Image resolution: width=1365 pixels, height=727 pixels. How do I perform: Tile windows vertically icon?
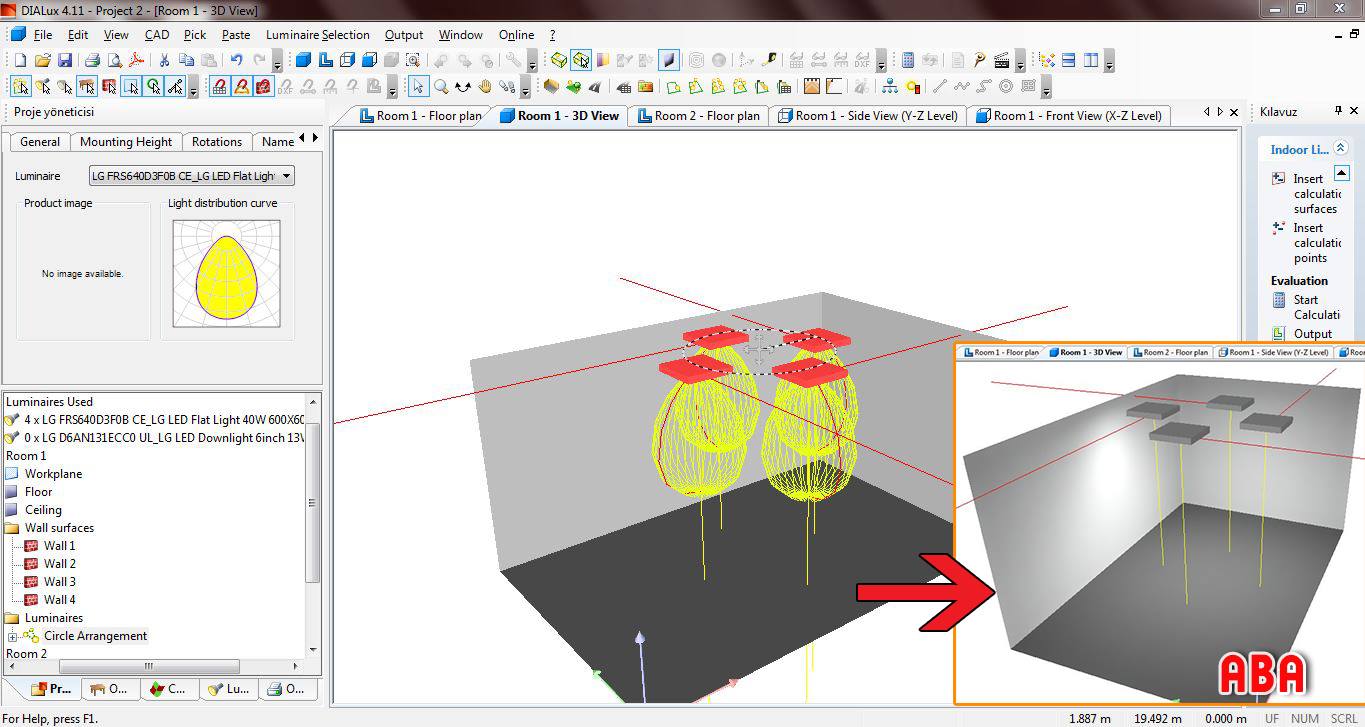tap(1091, 61)
